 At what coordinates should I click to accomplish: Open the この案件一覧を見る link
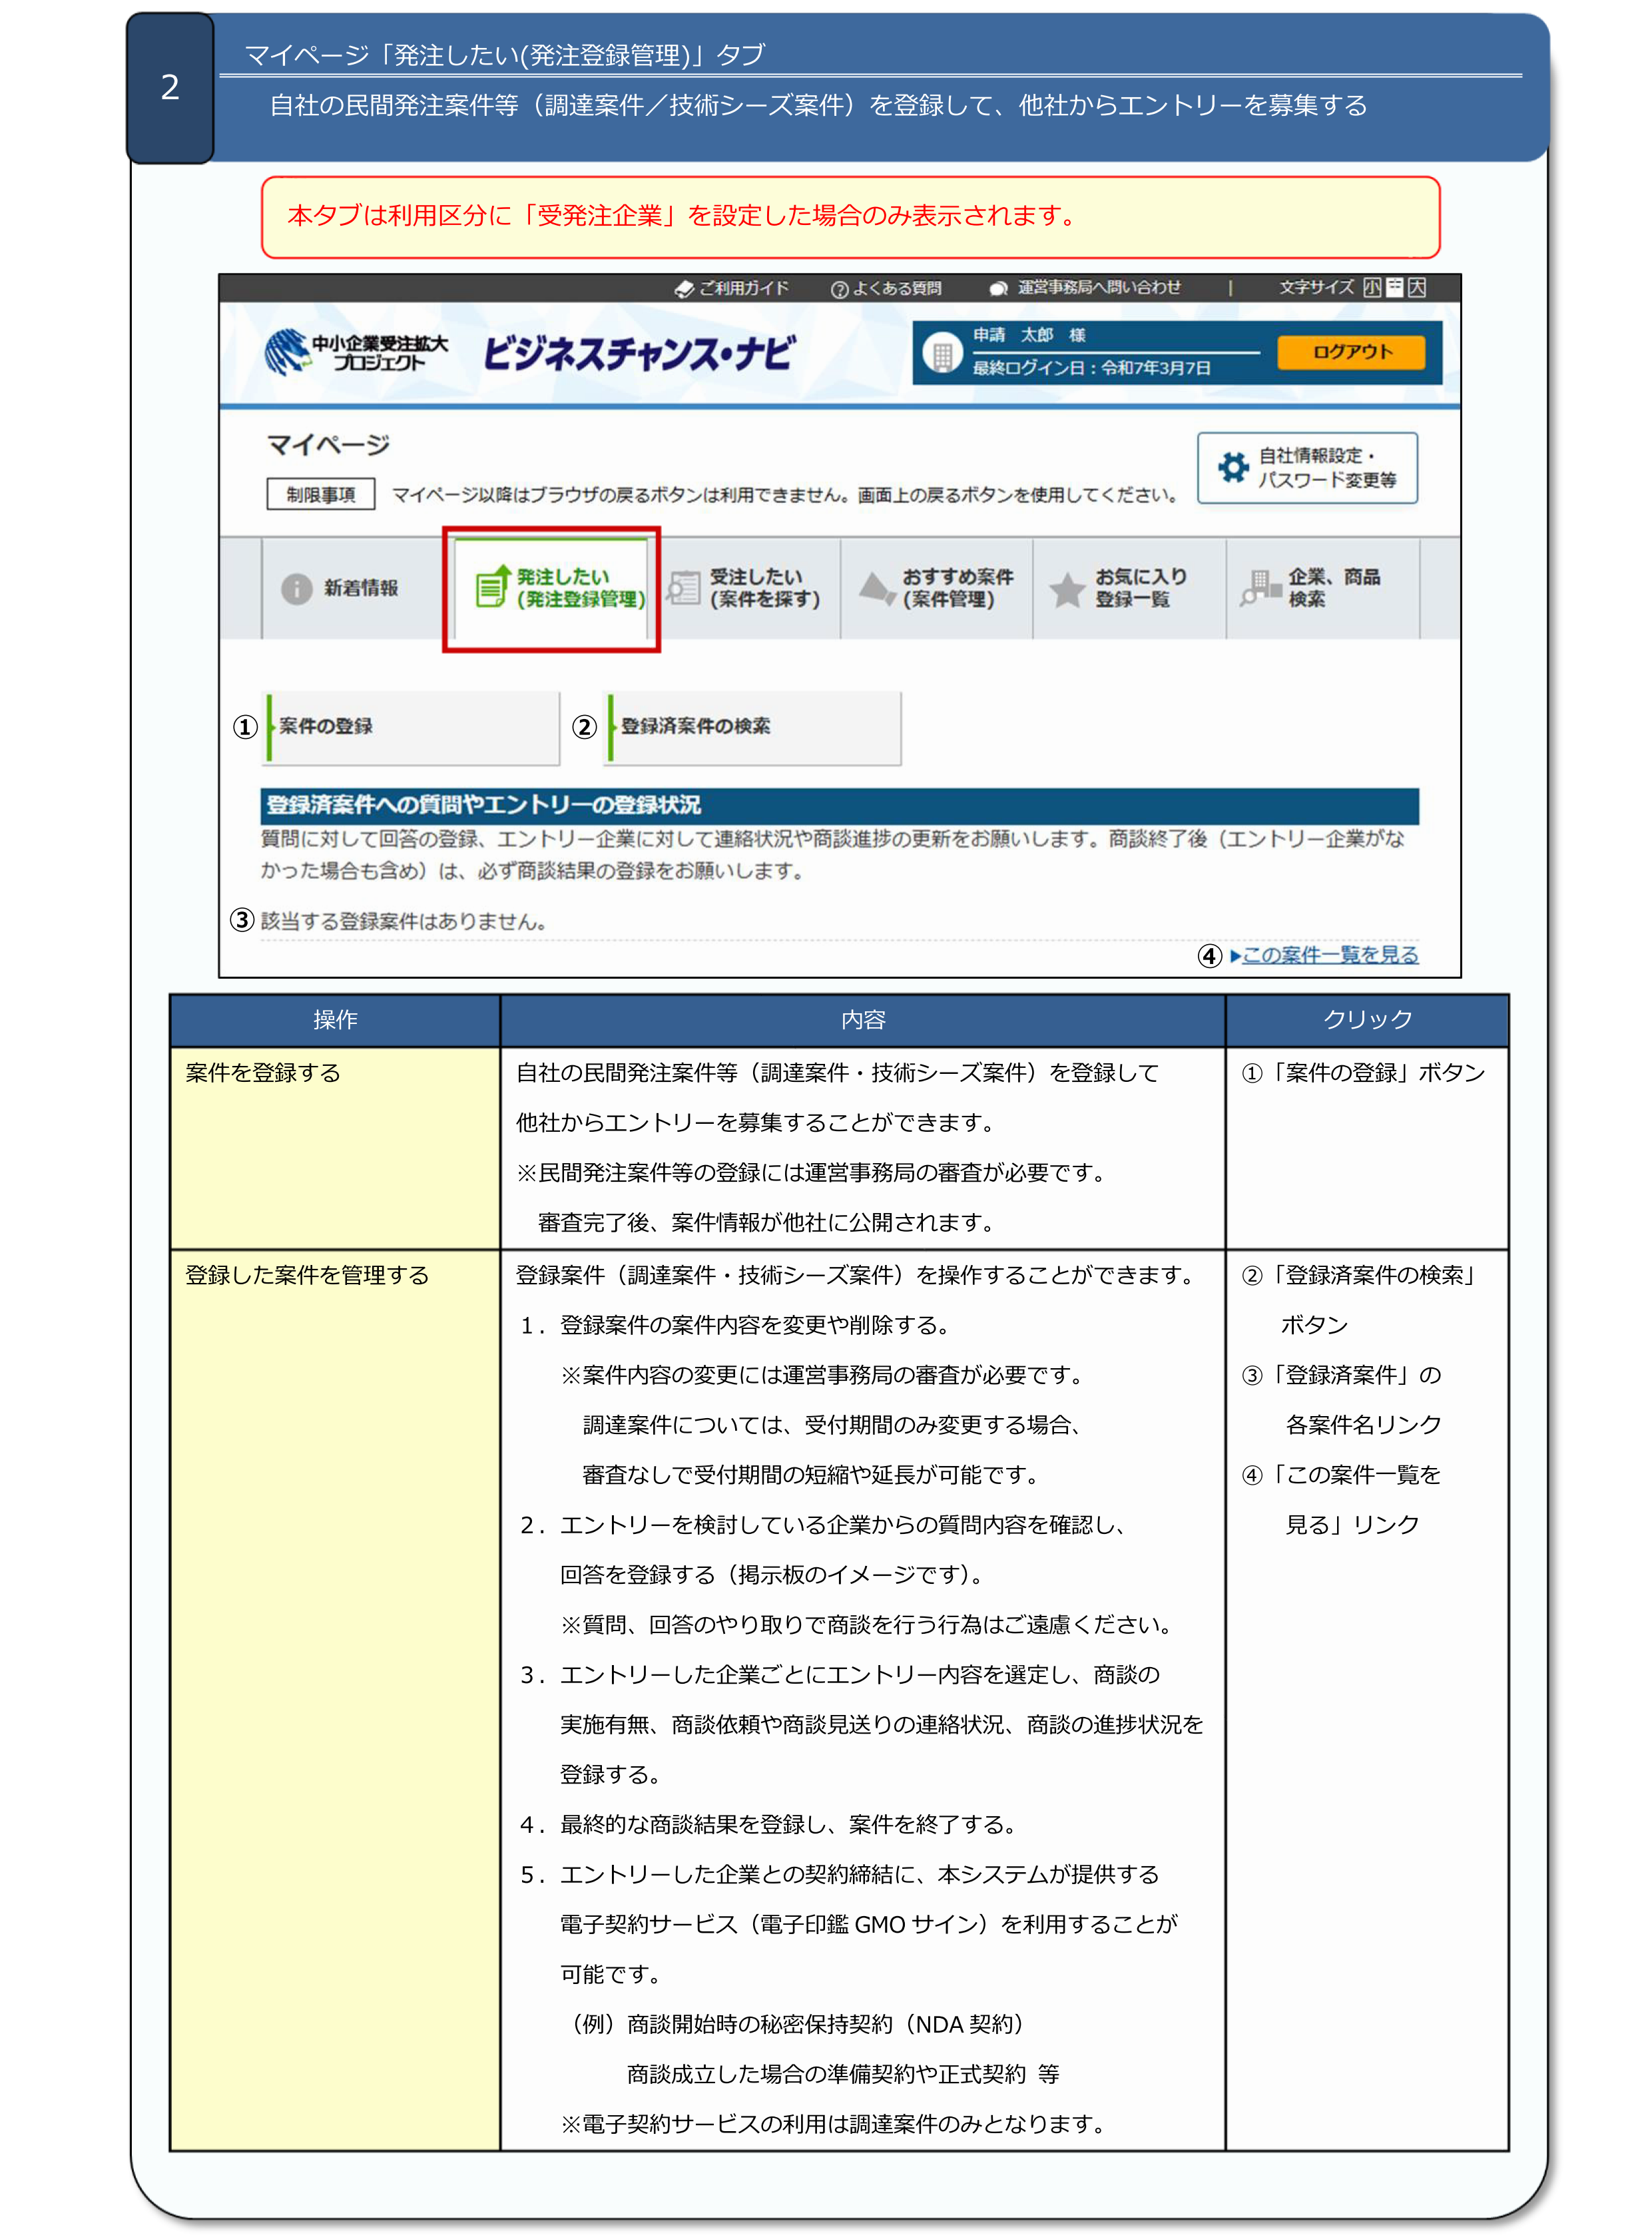click(1329, 955)
